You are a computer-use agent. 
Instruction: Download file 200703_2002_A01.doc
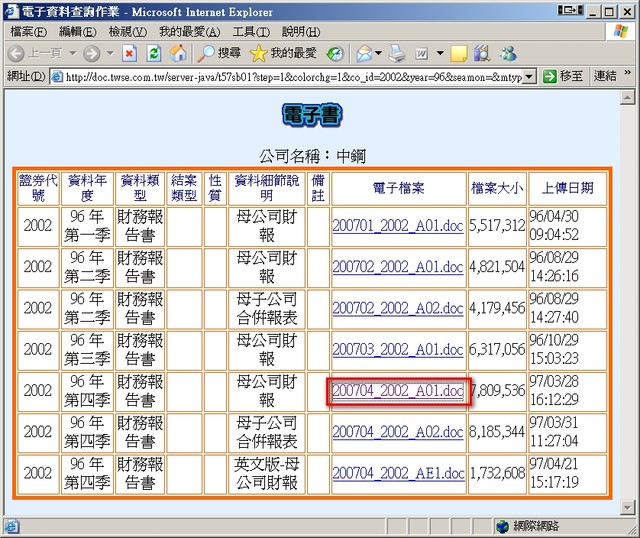click(398, 349)
